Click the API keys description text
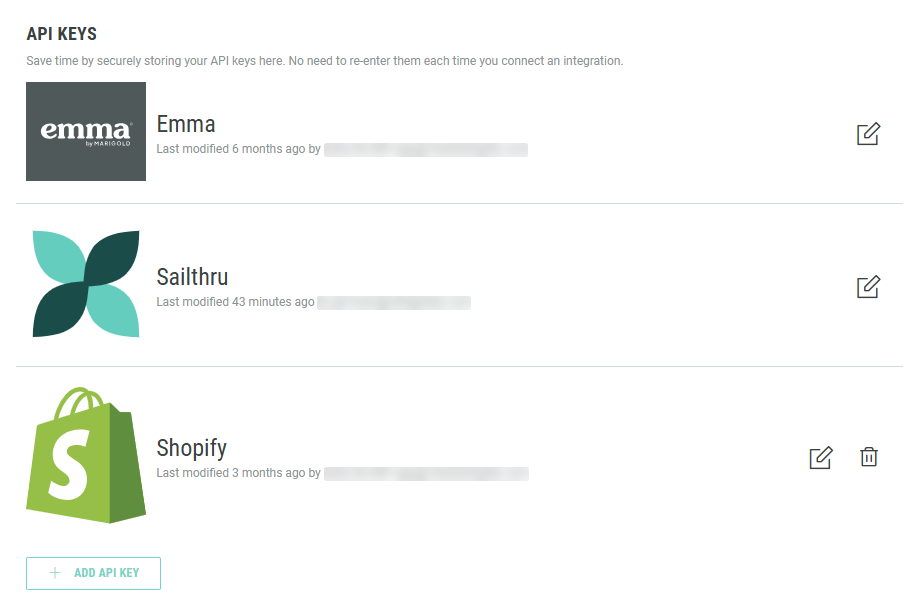The height and width of the screenshot is (612, 919). pyautogui.click(x=324, y=61)
